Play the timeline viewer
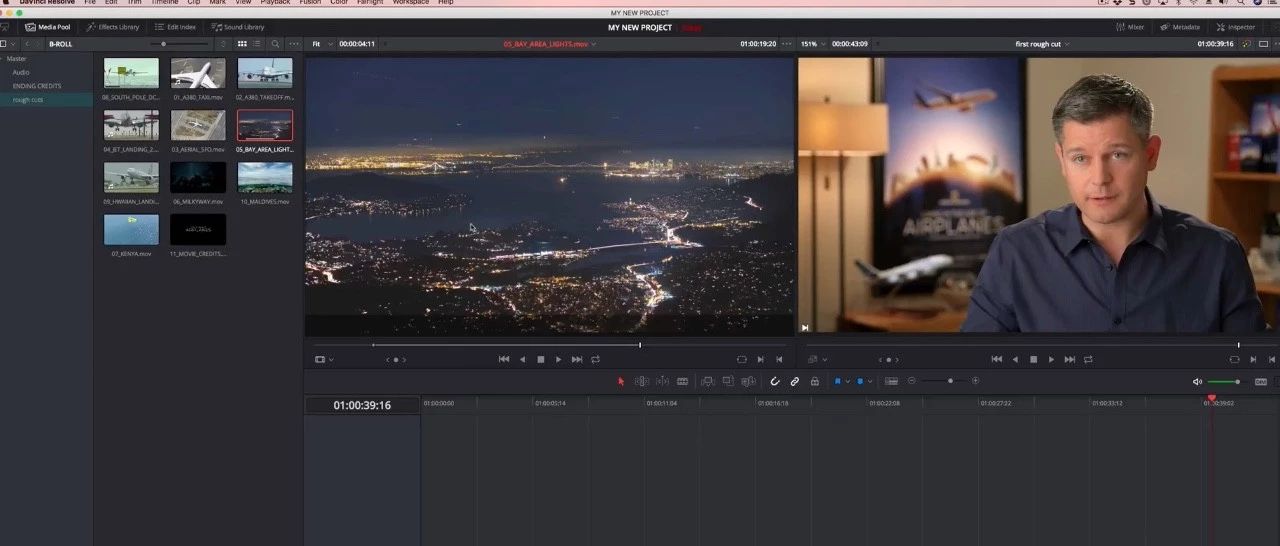The width and height of the screenshot is (1280, 546). [x=1051, y=359]
